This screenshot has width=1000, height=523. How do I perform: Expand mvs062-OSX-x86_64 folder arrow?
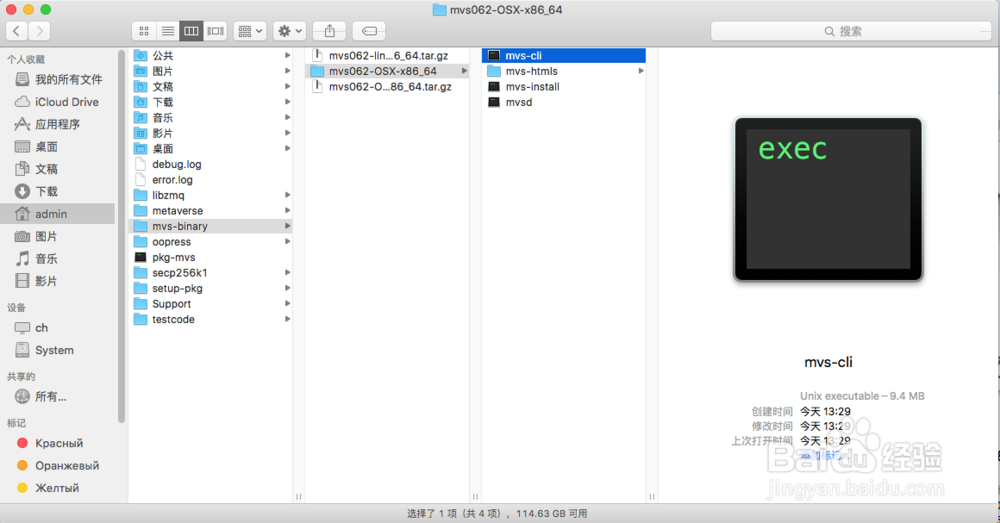(464, 71)
